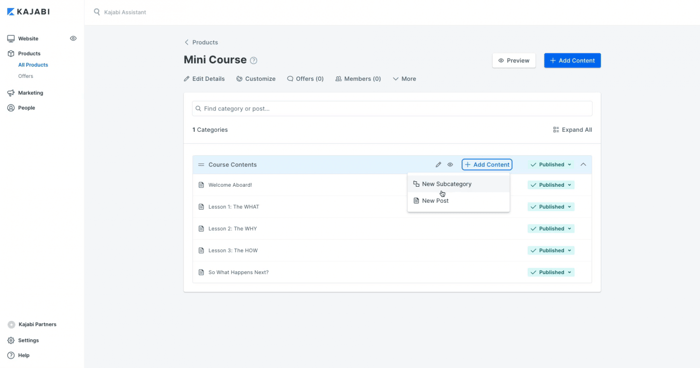700x368 pixels.
Task: Open the More dropdown menu
Action: coord(404,79)
